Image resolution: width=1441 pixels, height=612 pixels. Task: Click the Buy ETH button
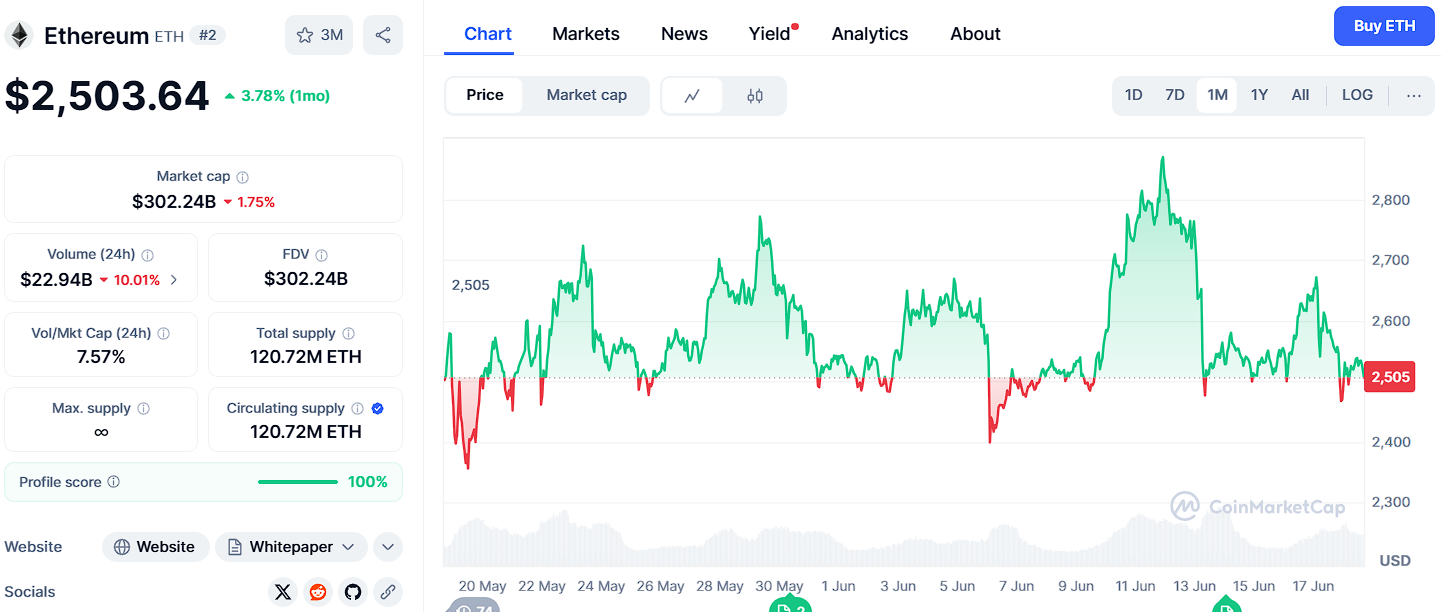(1384, 26)
